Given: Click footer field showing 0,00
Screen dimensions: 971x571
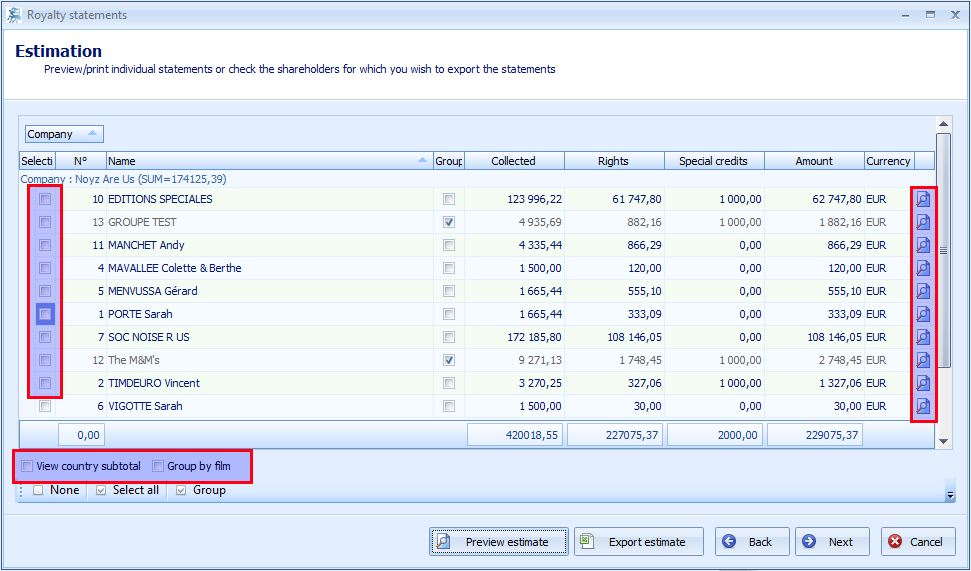Looking at the screenshot, I should (81, 435).
